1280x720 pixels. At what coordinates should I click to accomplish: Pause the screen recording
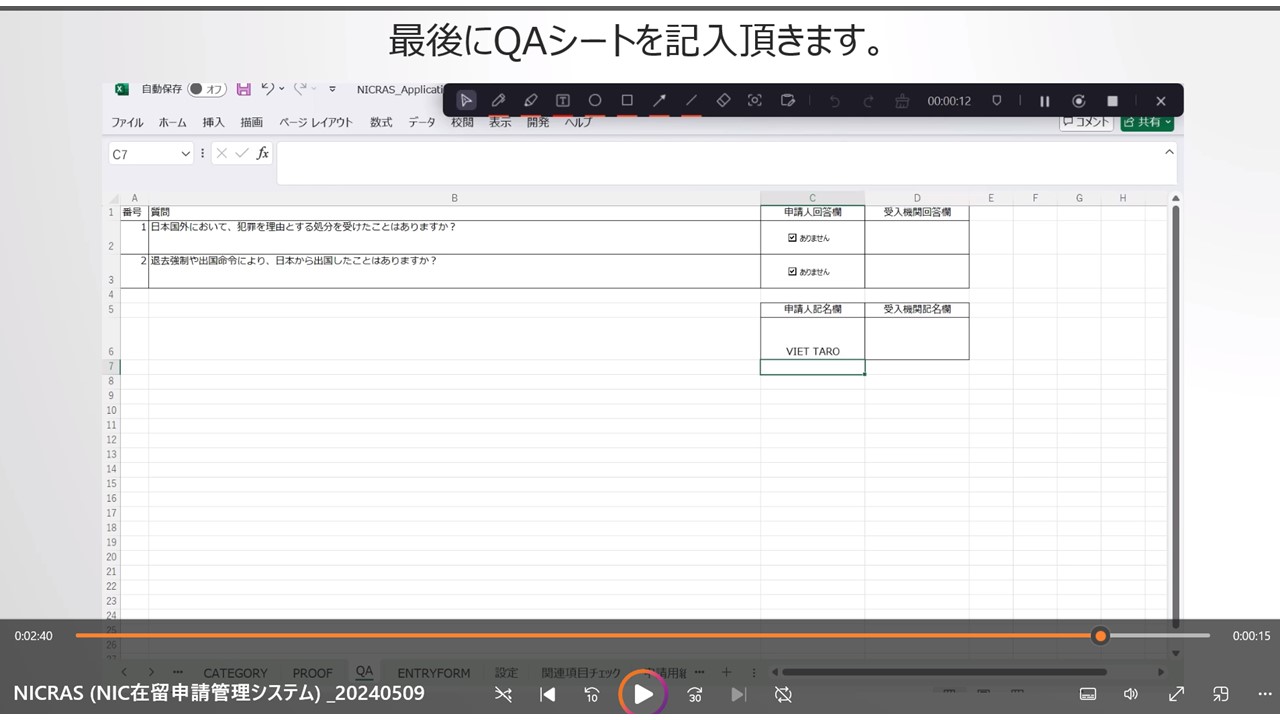[x=1043, y=100]
